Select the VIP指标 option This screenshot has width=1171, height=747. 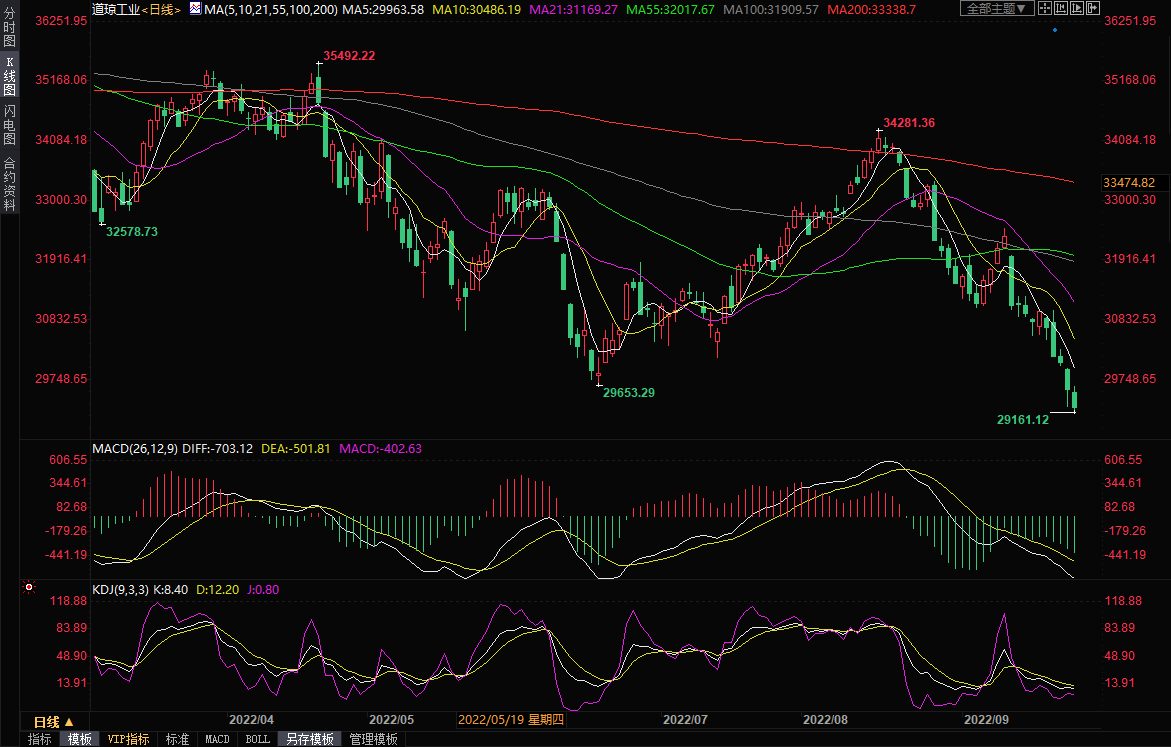[129, 739]
